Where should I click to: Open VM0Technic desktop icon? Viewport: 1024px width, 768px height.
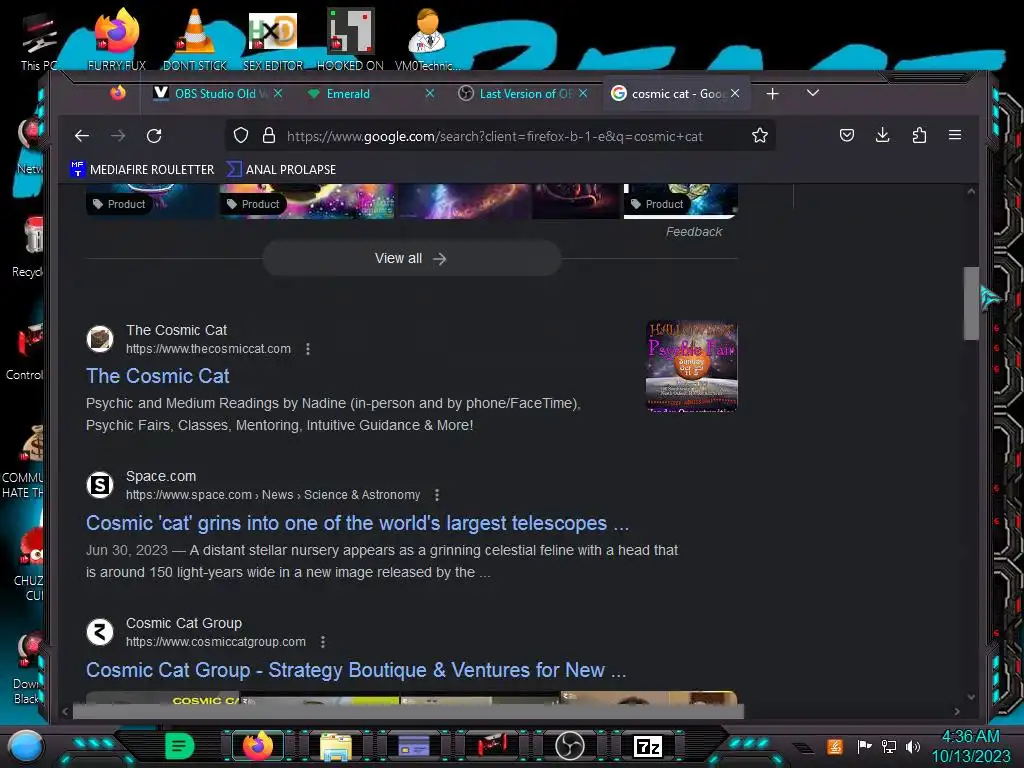(427, 39)
